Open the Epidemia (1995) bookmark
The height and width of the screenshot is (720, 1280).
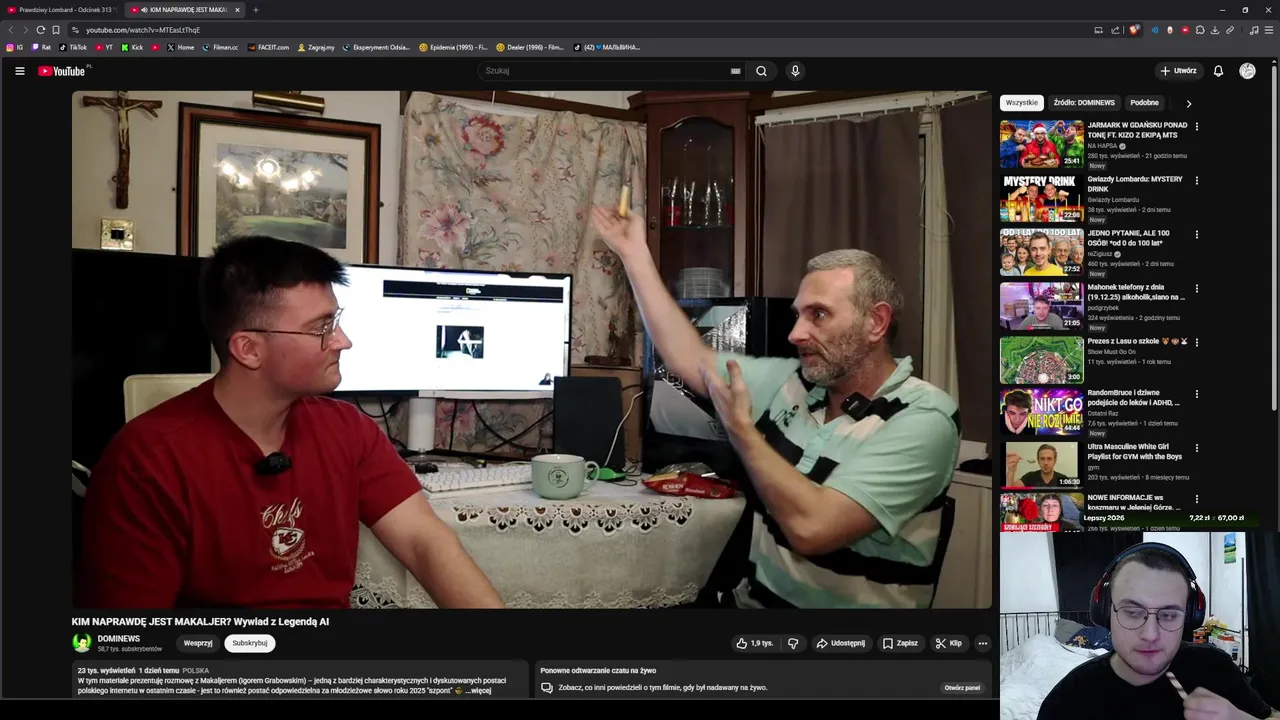pyautogui.click(x=454, y=47)
